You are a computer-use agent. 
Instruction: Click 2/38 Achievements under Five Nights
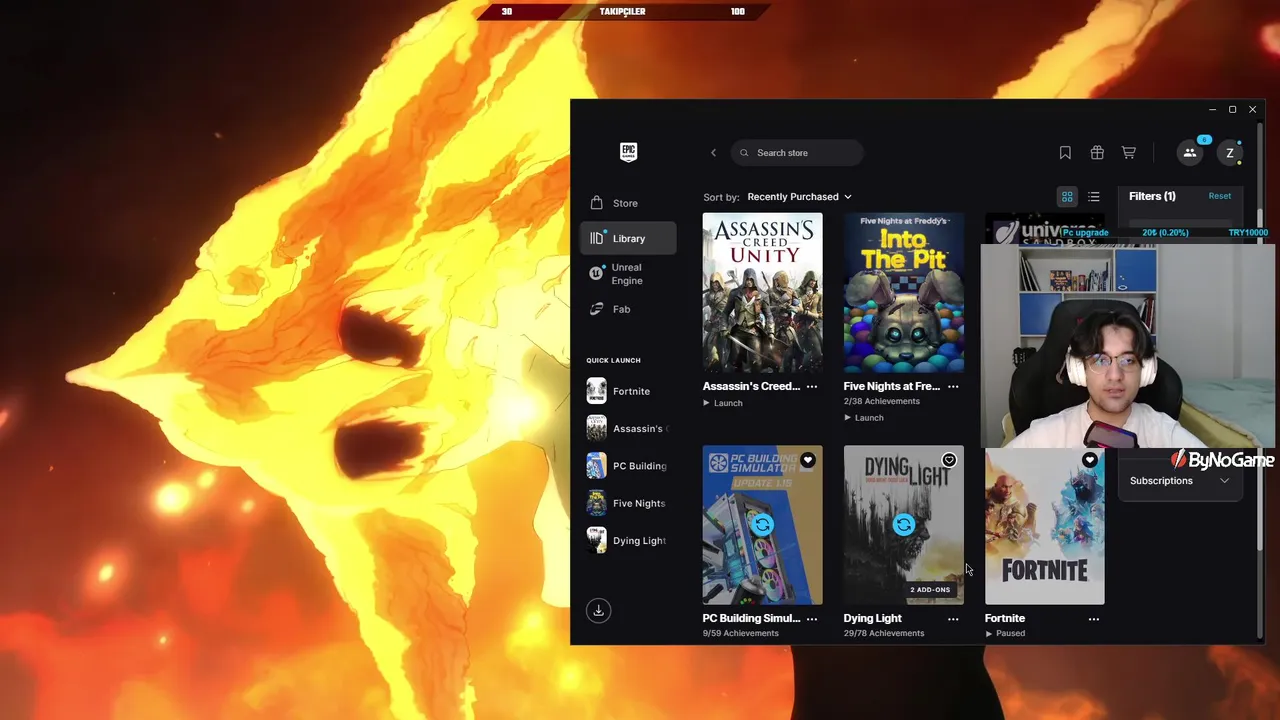881,401
